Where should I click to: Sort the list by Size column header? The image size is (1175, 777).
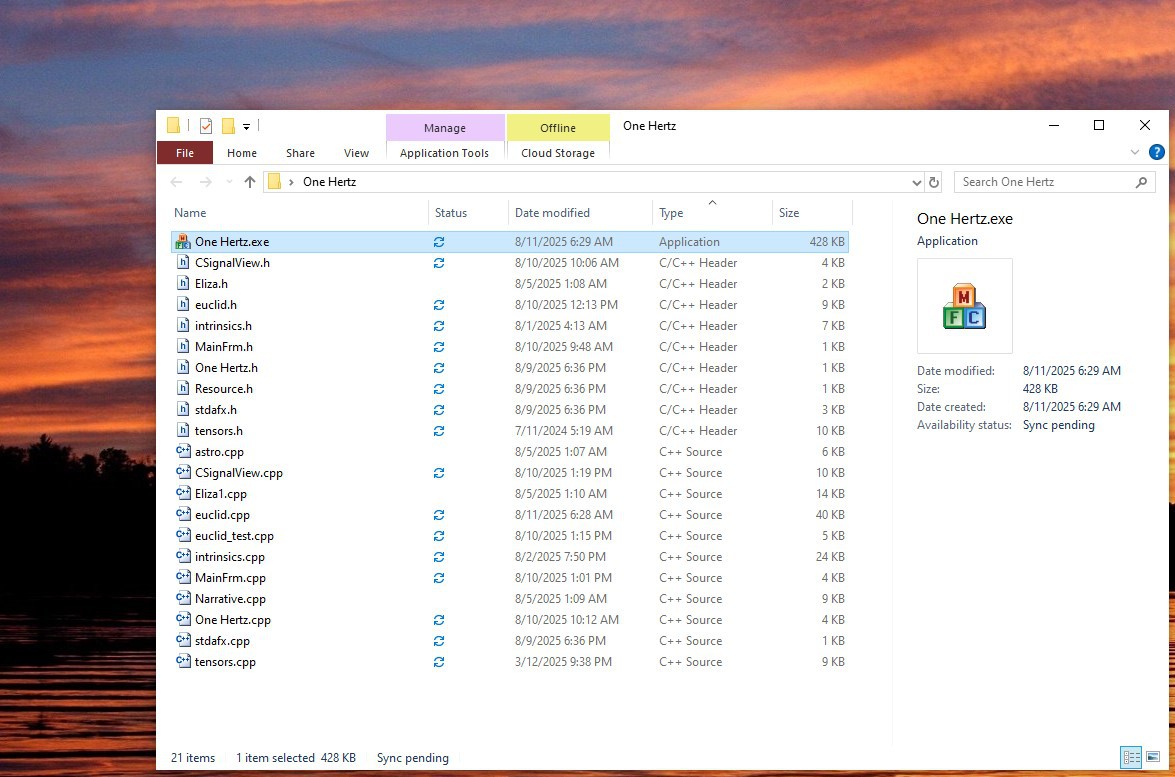pos(789,213)
